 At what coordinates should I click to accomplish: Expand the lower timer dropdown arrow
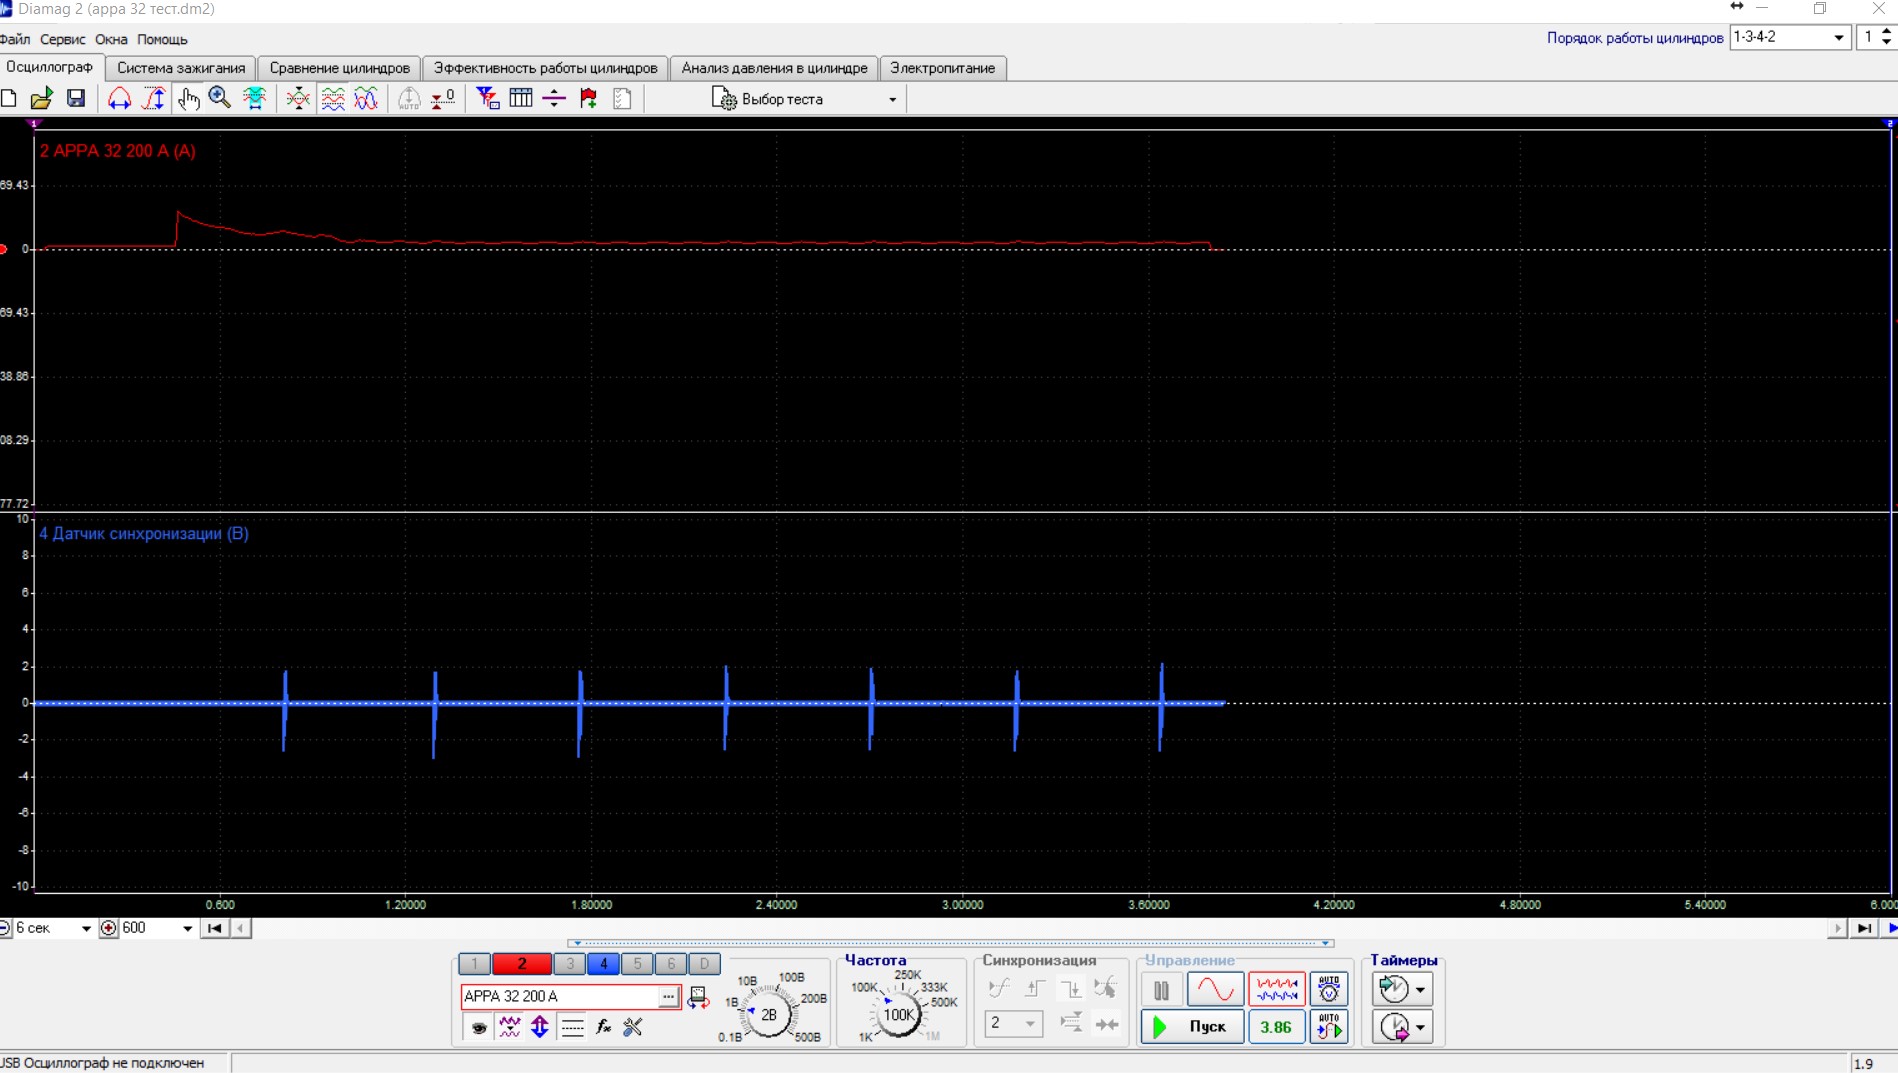pyautogui.click(x=1420, y=1027)
